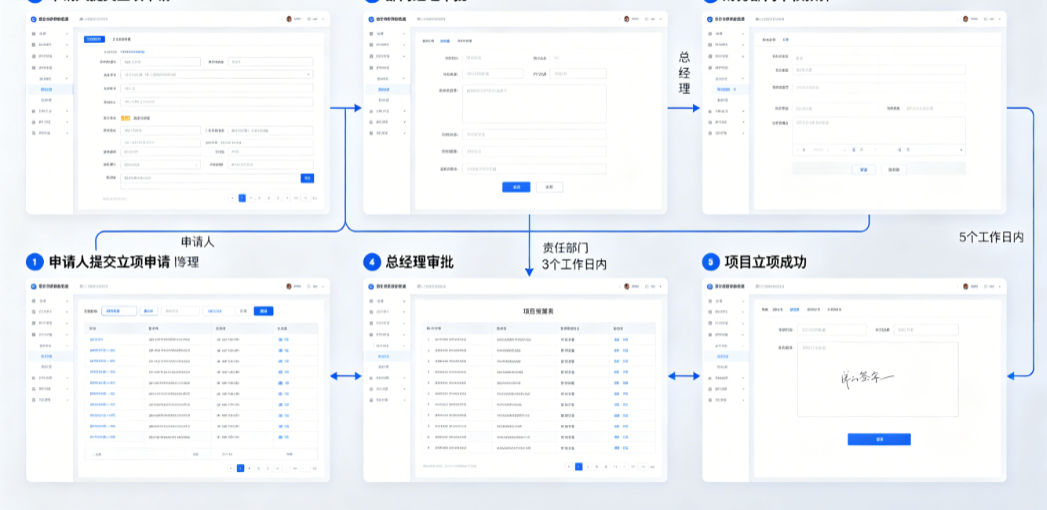Click the circled number 4 step badge

371,262
